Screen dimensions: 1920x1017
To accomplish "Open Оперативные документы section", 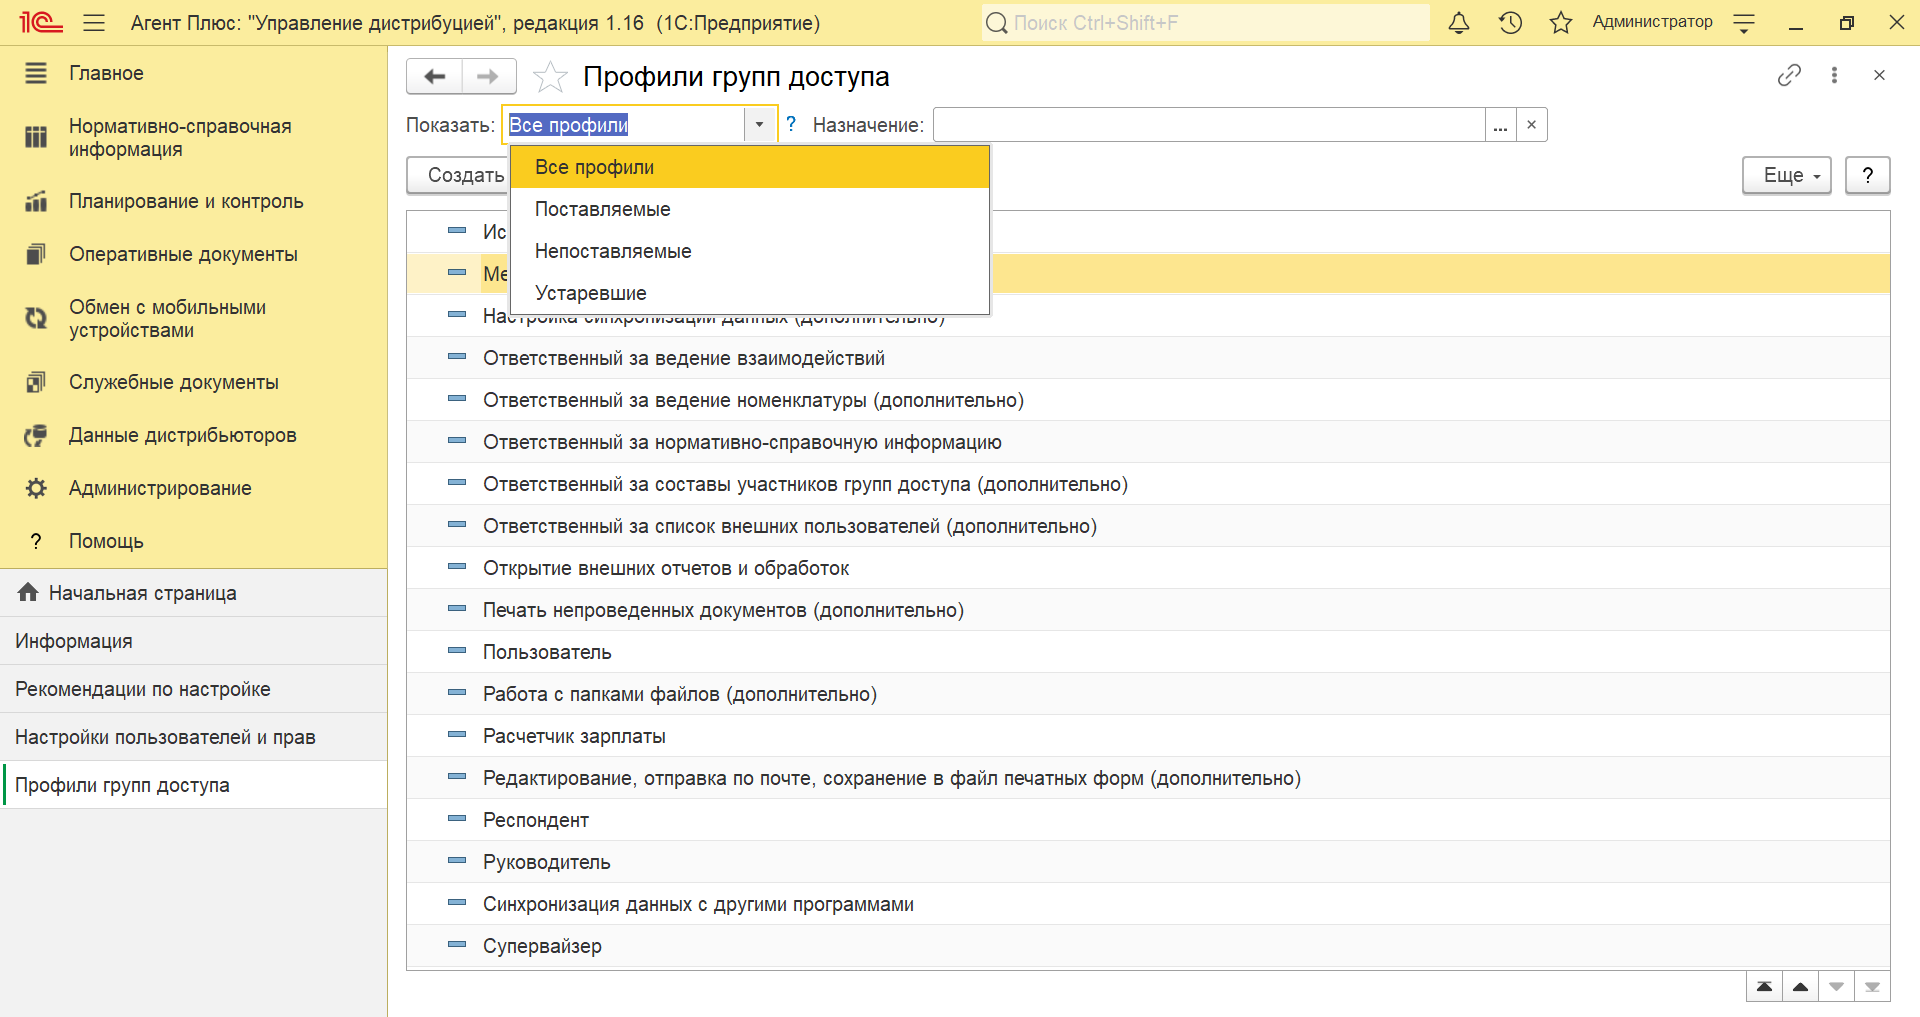I will click(193, 254).
